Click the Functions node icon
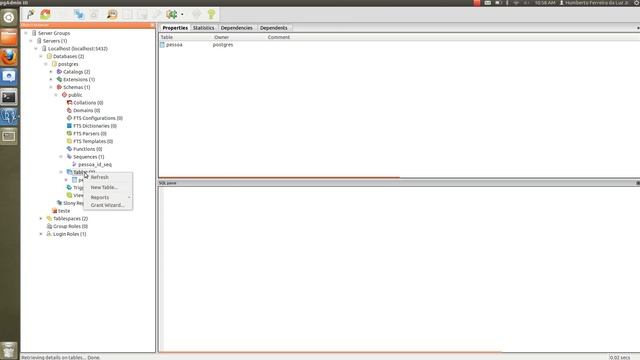 [x=69, y=149]
